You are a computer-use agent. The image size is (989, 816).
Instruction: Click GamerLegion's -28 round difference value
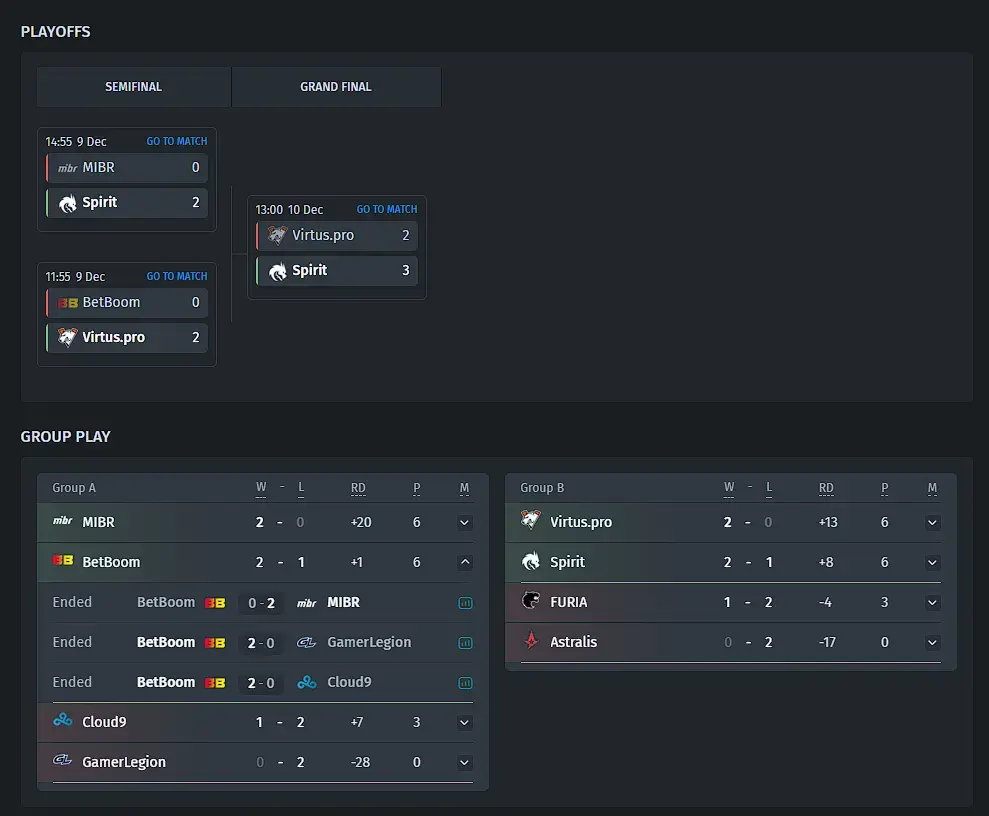coord(360,762)
